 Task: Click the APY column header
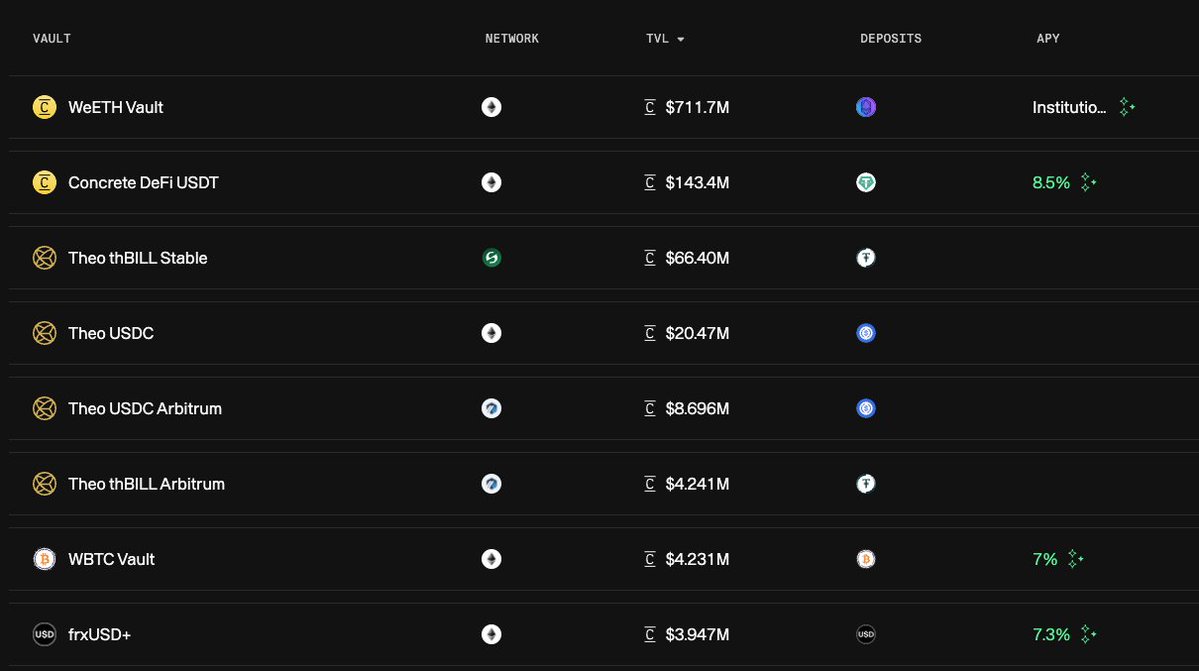click(1048, 38)
